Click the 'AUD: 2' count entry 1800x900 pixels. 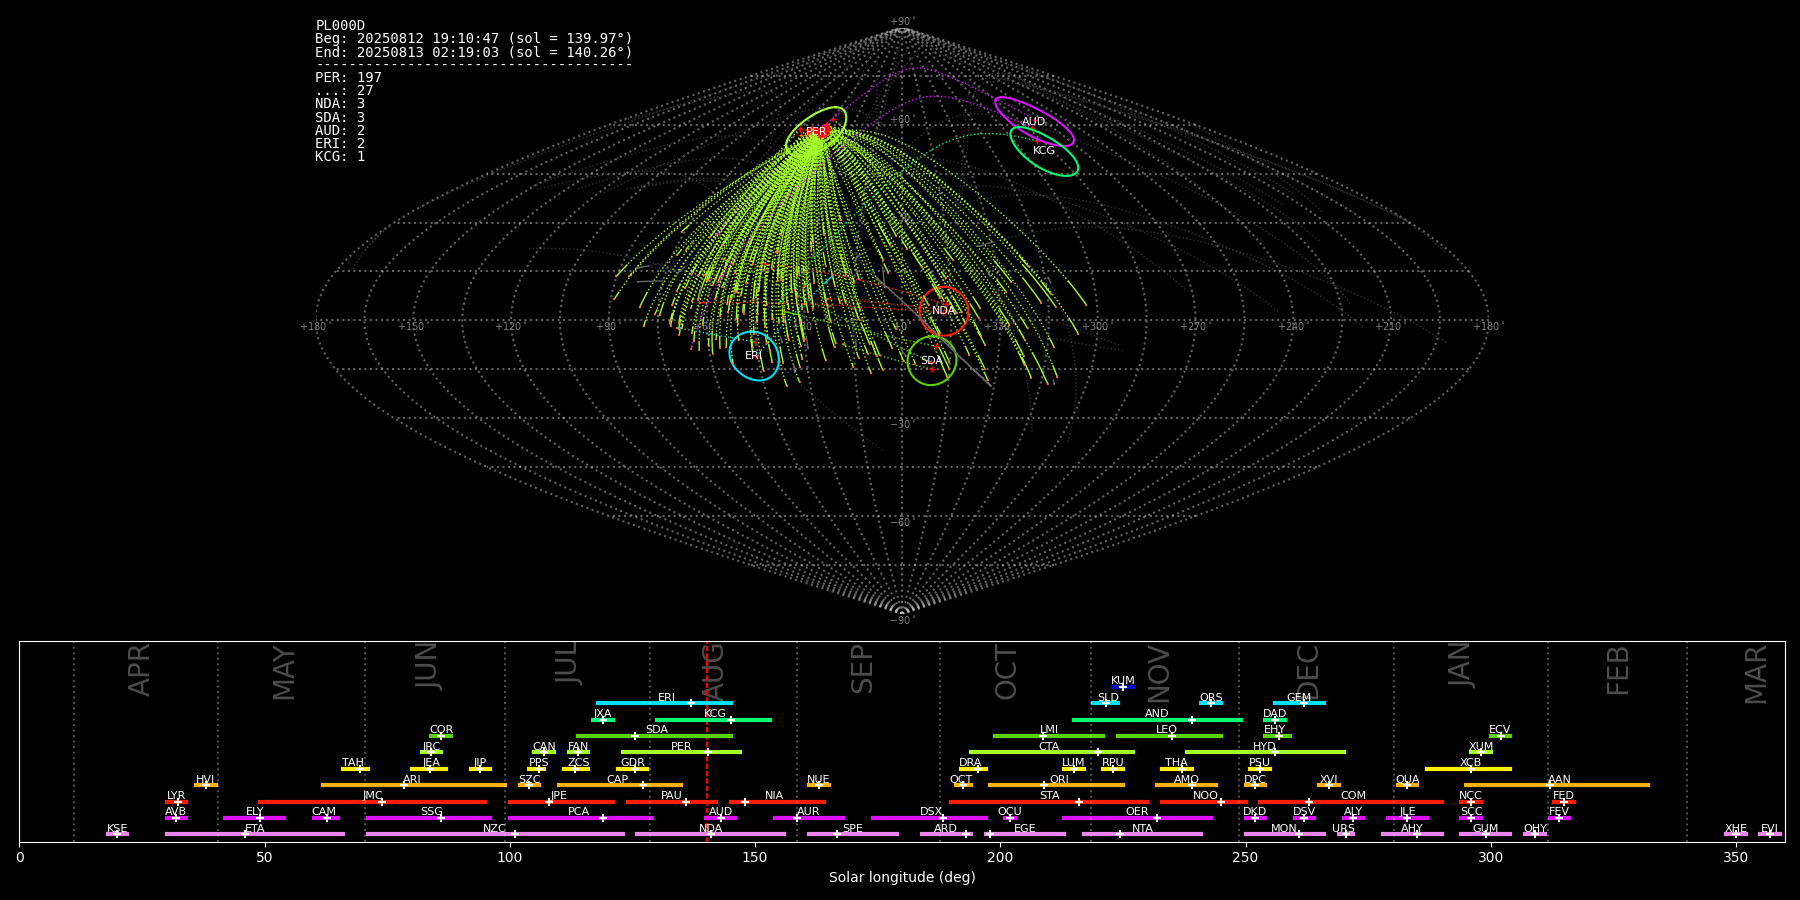coord(340,131)
